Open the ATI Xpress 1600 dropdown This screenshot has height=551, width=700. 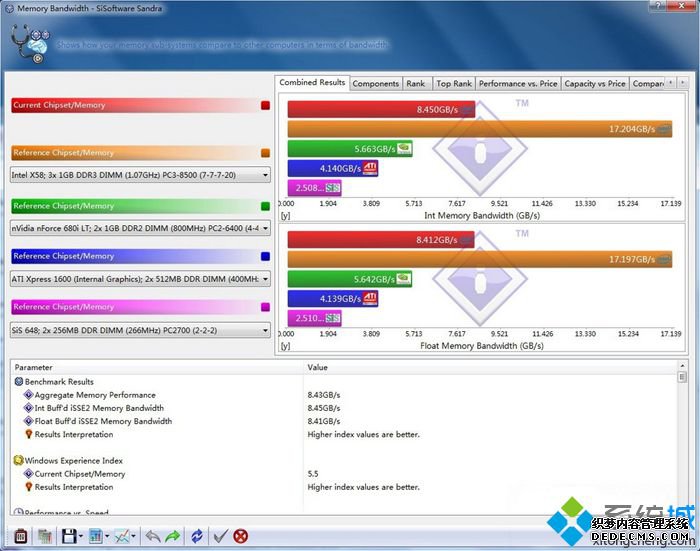140,279
